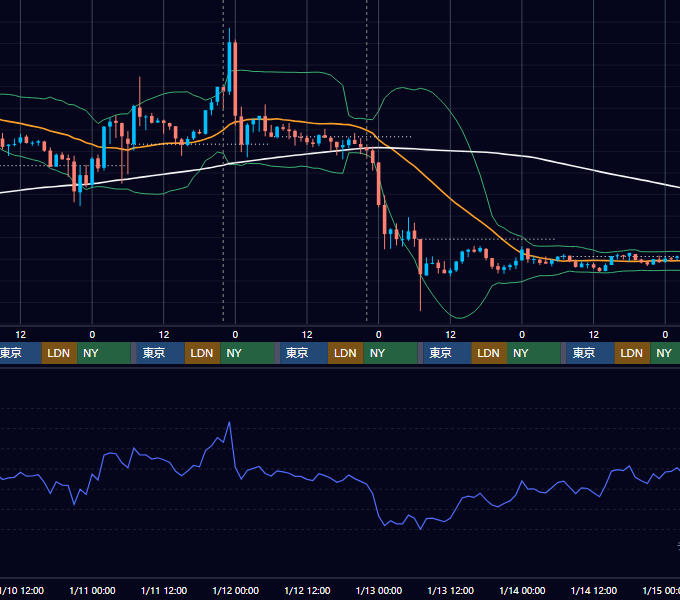This screenshot has width=680, height=600.
Task: Click the 1/13 12:00 date label
Action: coord(451,590)
